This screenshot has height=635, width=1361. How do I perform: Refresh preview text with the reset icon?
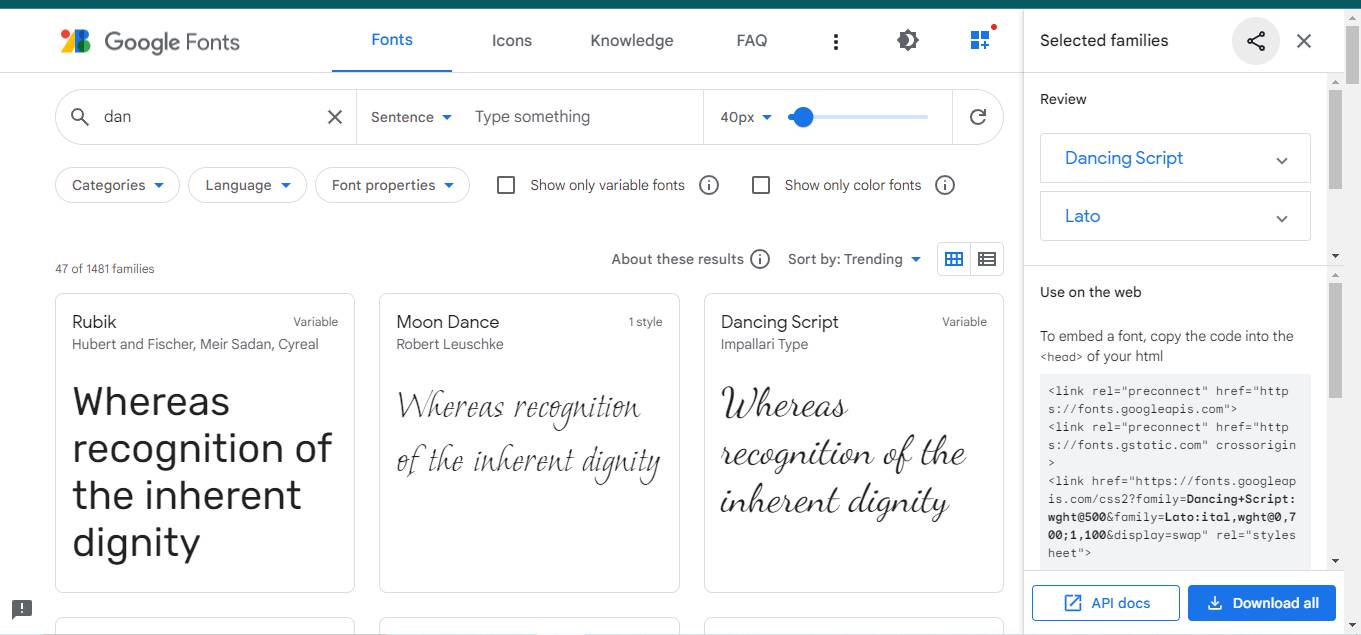pos(977,116)
